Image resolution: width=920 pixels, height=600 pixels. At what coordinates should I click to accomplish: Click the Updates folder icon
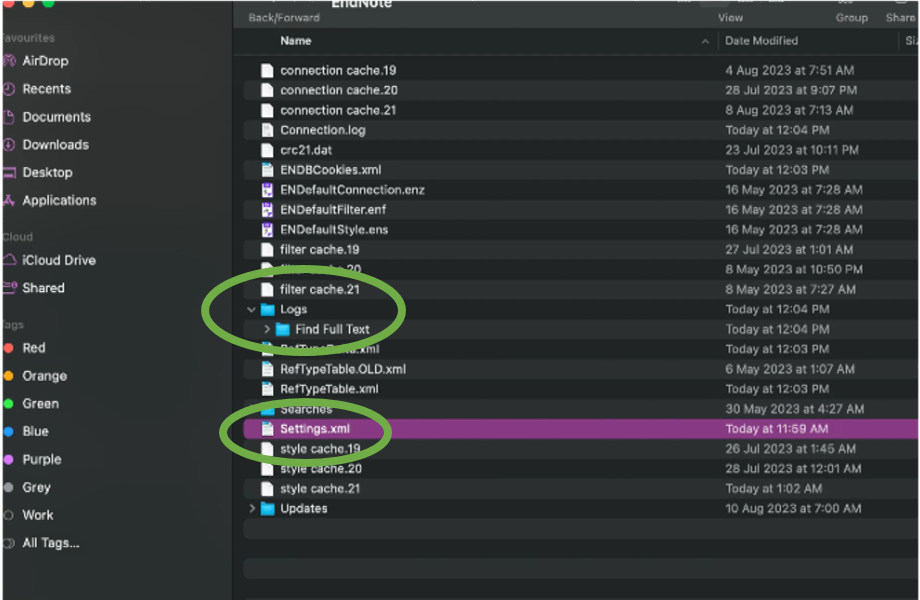pos(267,509)
